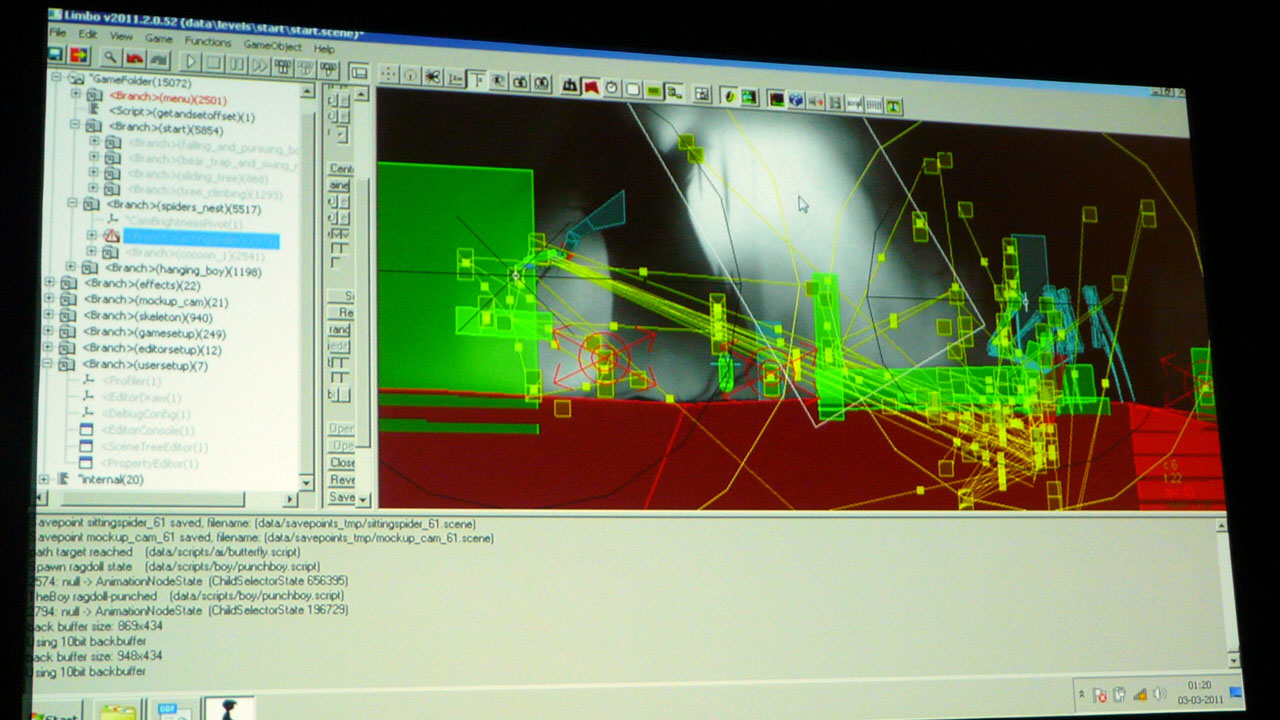
Task: Open the Help menu
Action: pyautogui.click(x=324, y=48)
